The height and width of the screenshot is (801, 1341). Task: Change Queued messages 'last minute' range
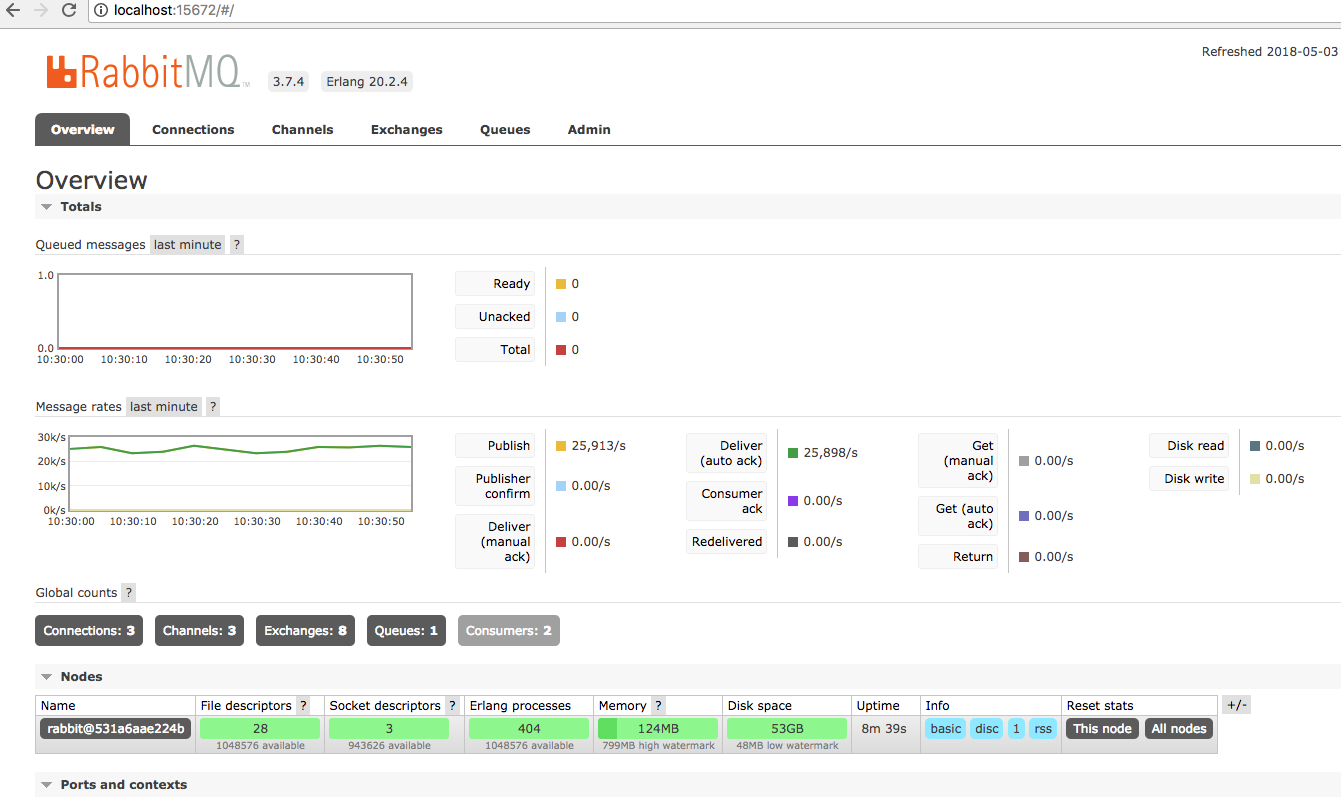click(188, 244)
